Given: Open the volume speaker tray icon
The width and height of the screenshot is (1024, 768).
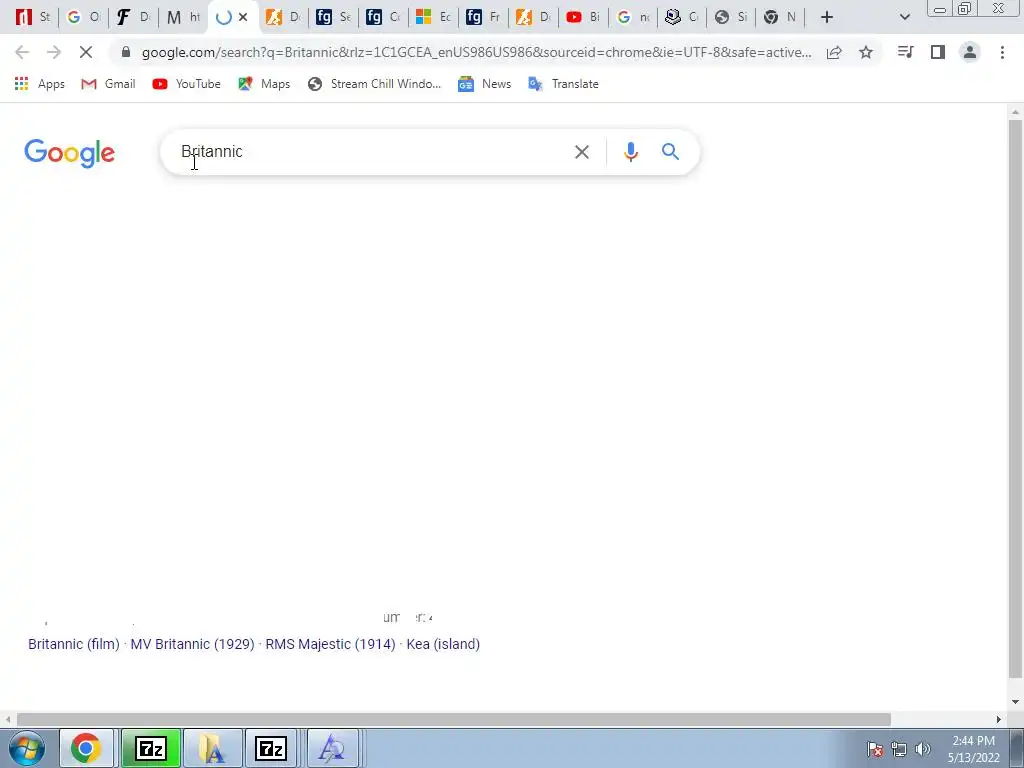Looking at the screenshot, I should pos(922,749).
